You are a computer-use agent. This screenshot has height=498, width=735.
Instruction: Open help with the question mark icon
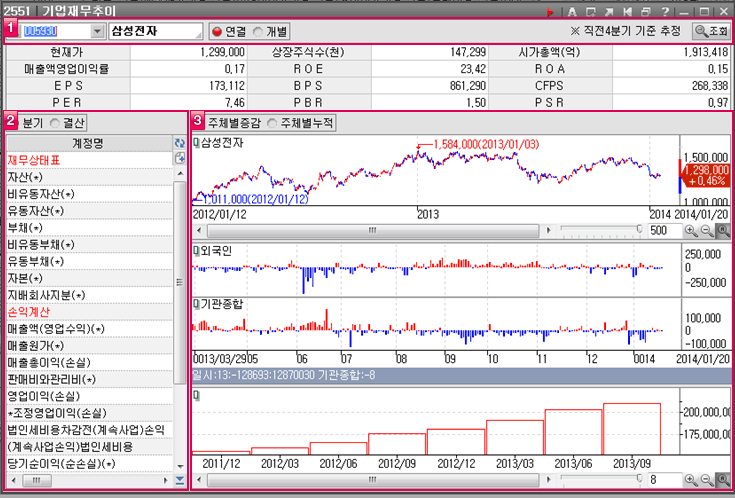(665, 12)
